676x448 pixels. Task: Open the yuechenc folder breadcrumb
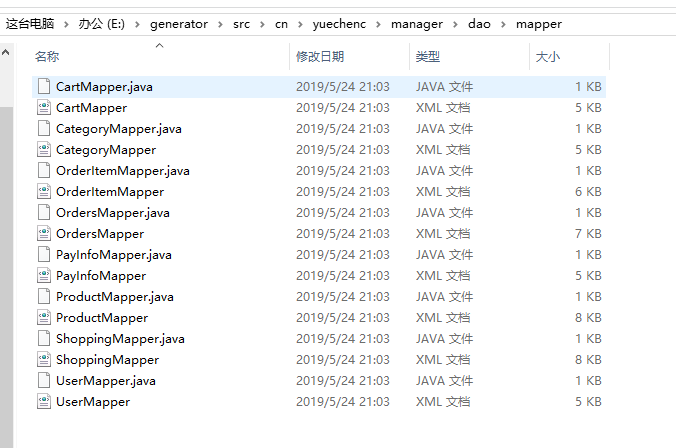339,24
